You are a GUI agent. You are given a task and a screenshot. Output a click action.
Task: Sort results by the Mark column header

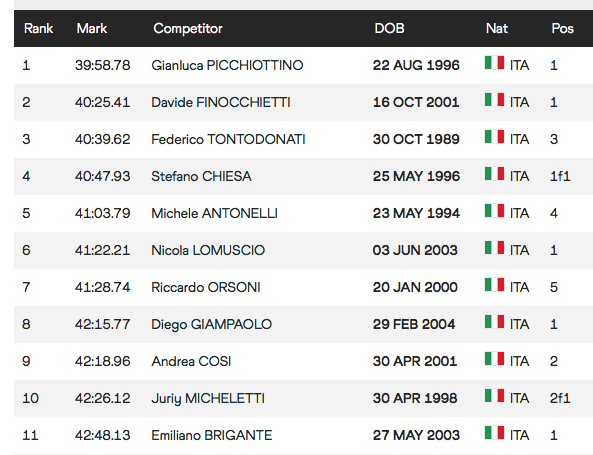[x=92, y=28]
